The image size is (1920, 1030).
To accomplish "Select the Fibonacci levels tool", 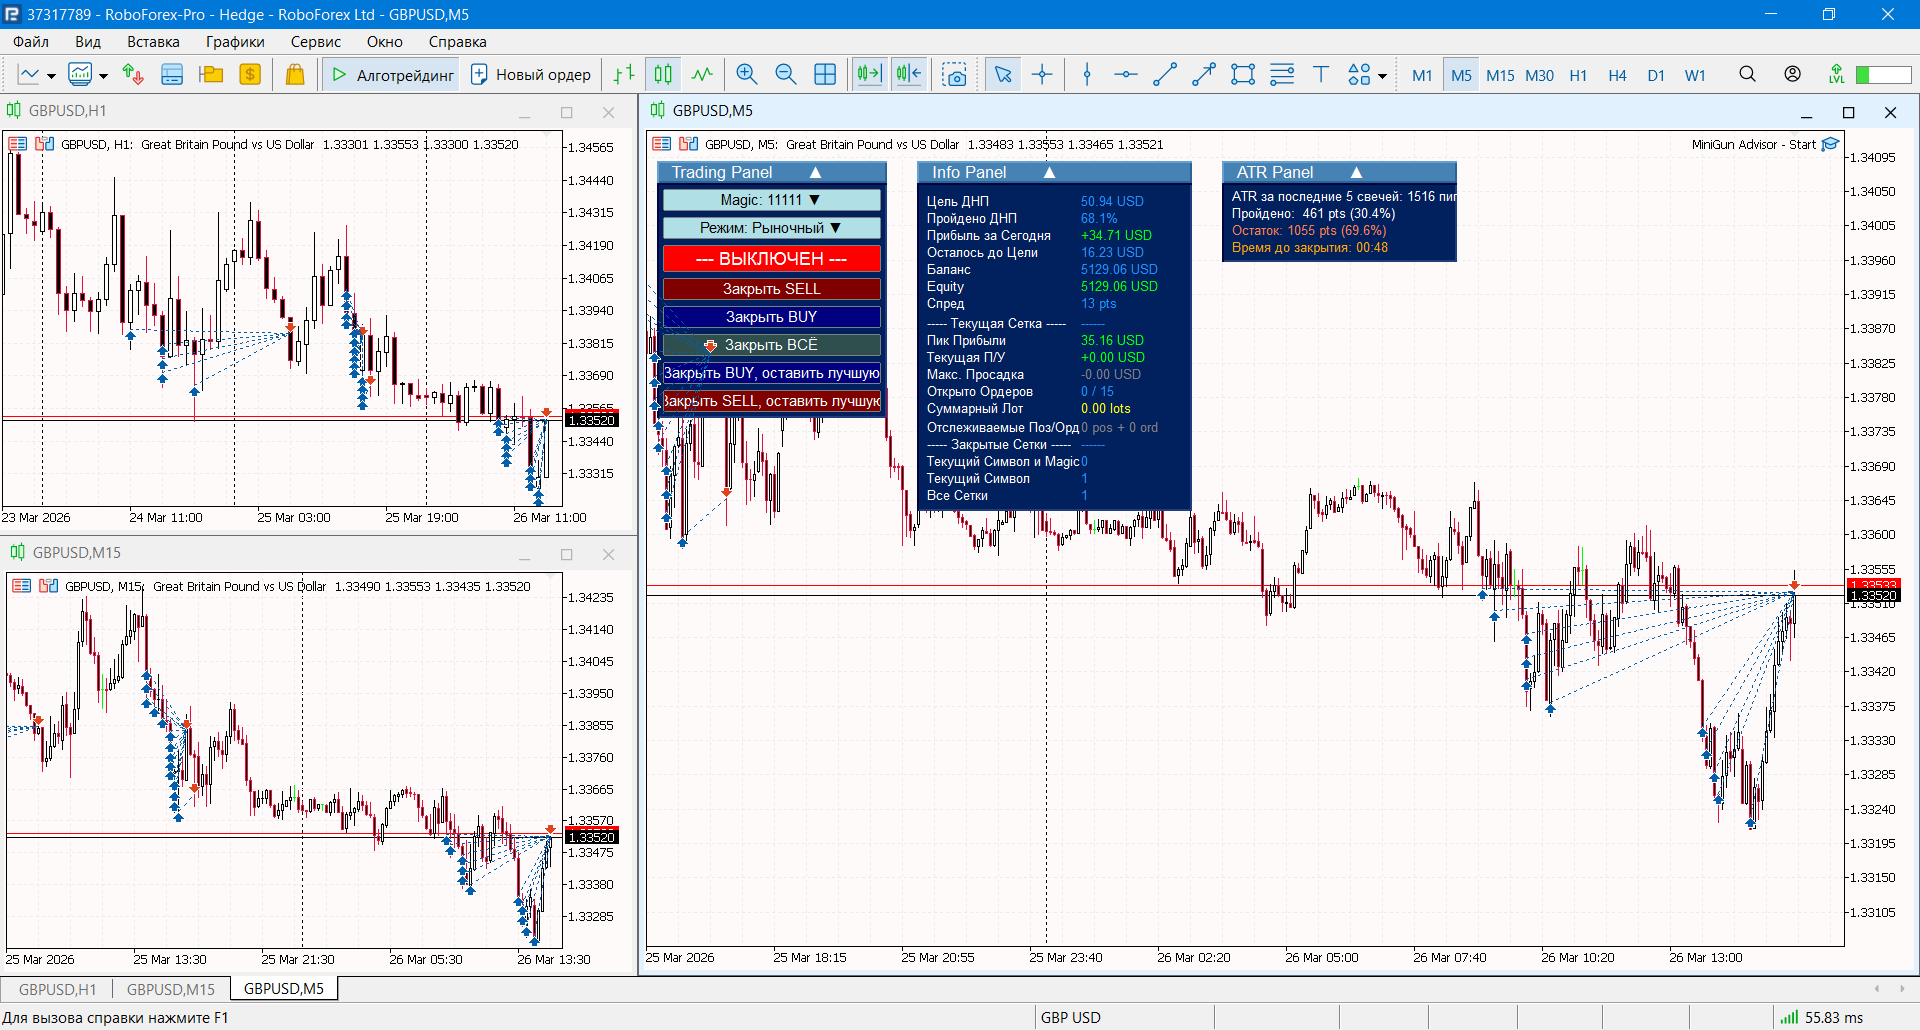I will (1282, 75).
